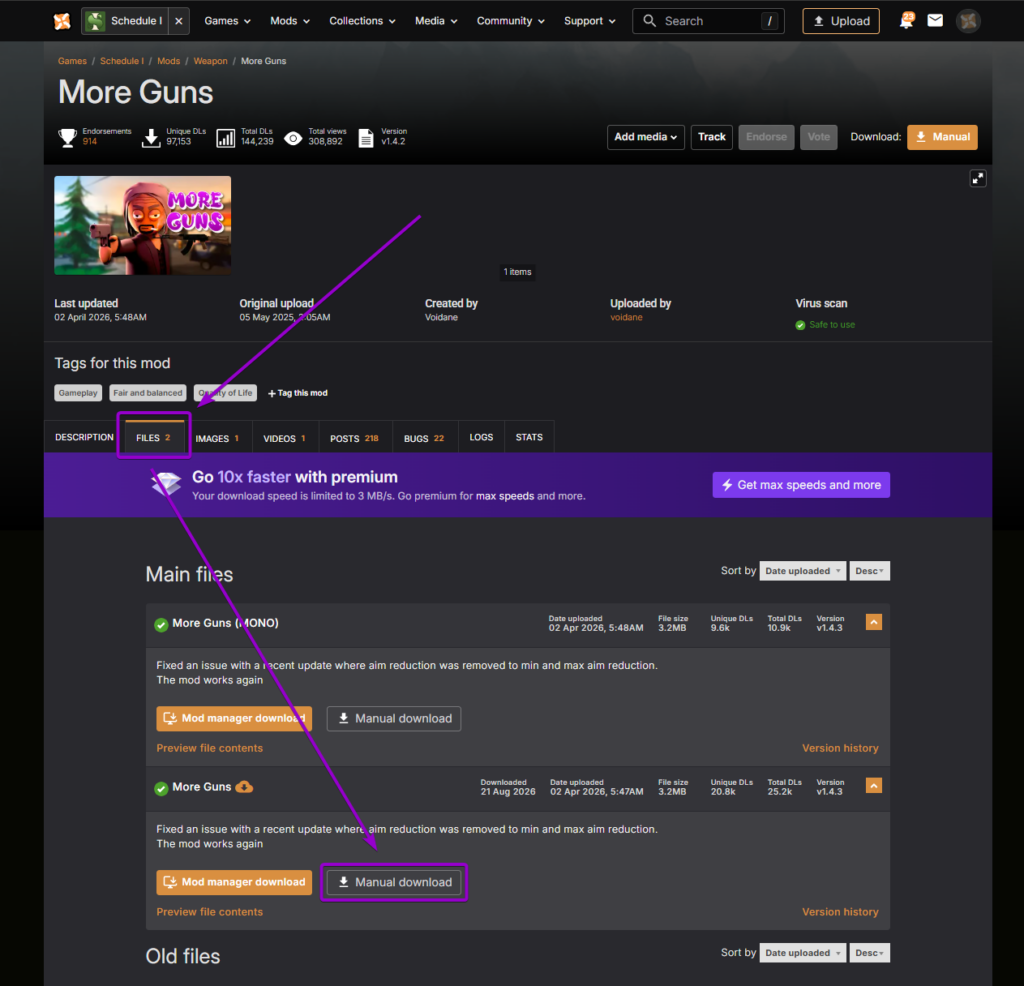1024x986 pixels.
Task: Open the messages envelope icon
Action: click(x=935, y=21)
